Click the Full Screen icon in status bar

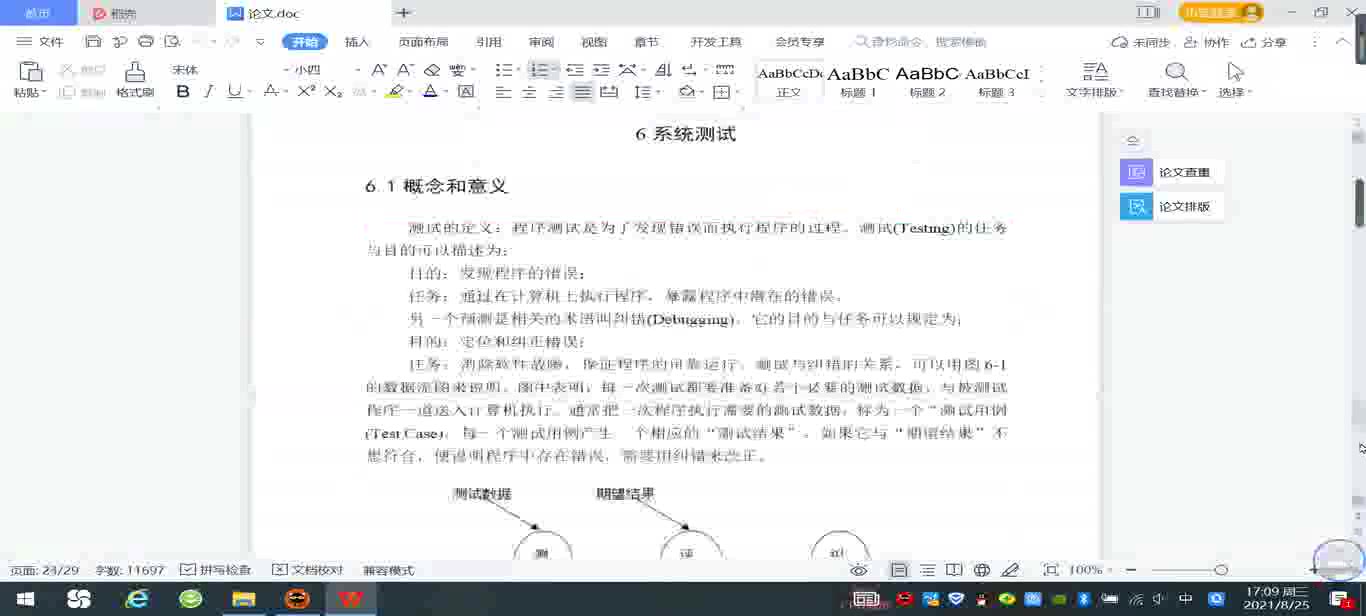1050,570
